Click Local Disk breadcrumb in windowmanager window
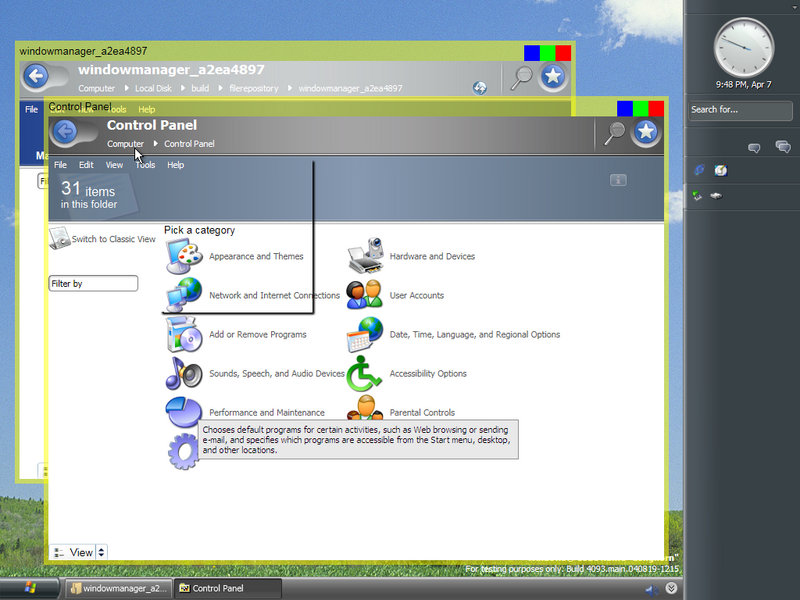 [x=153, y=88]
